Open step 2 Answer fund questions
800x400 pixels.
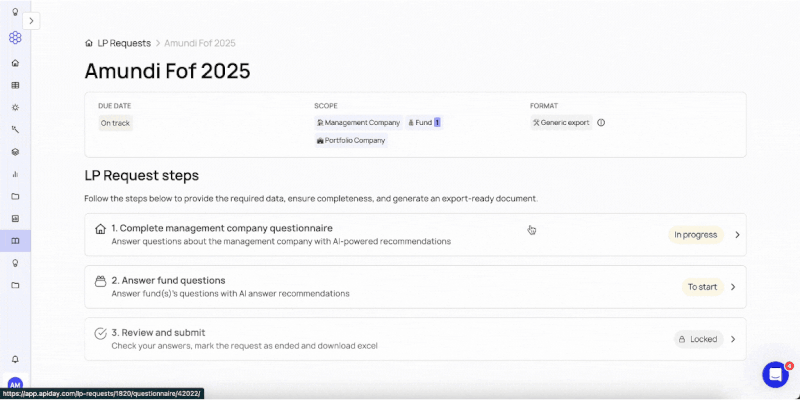pos(415,287)
